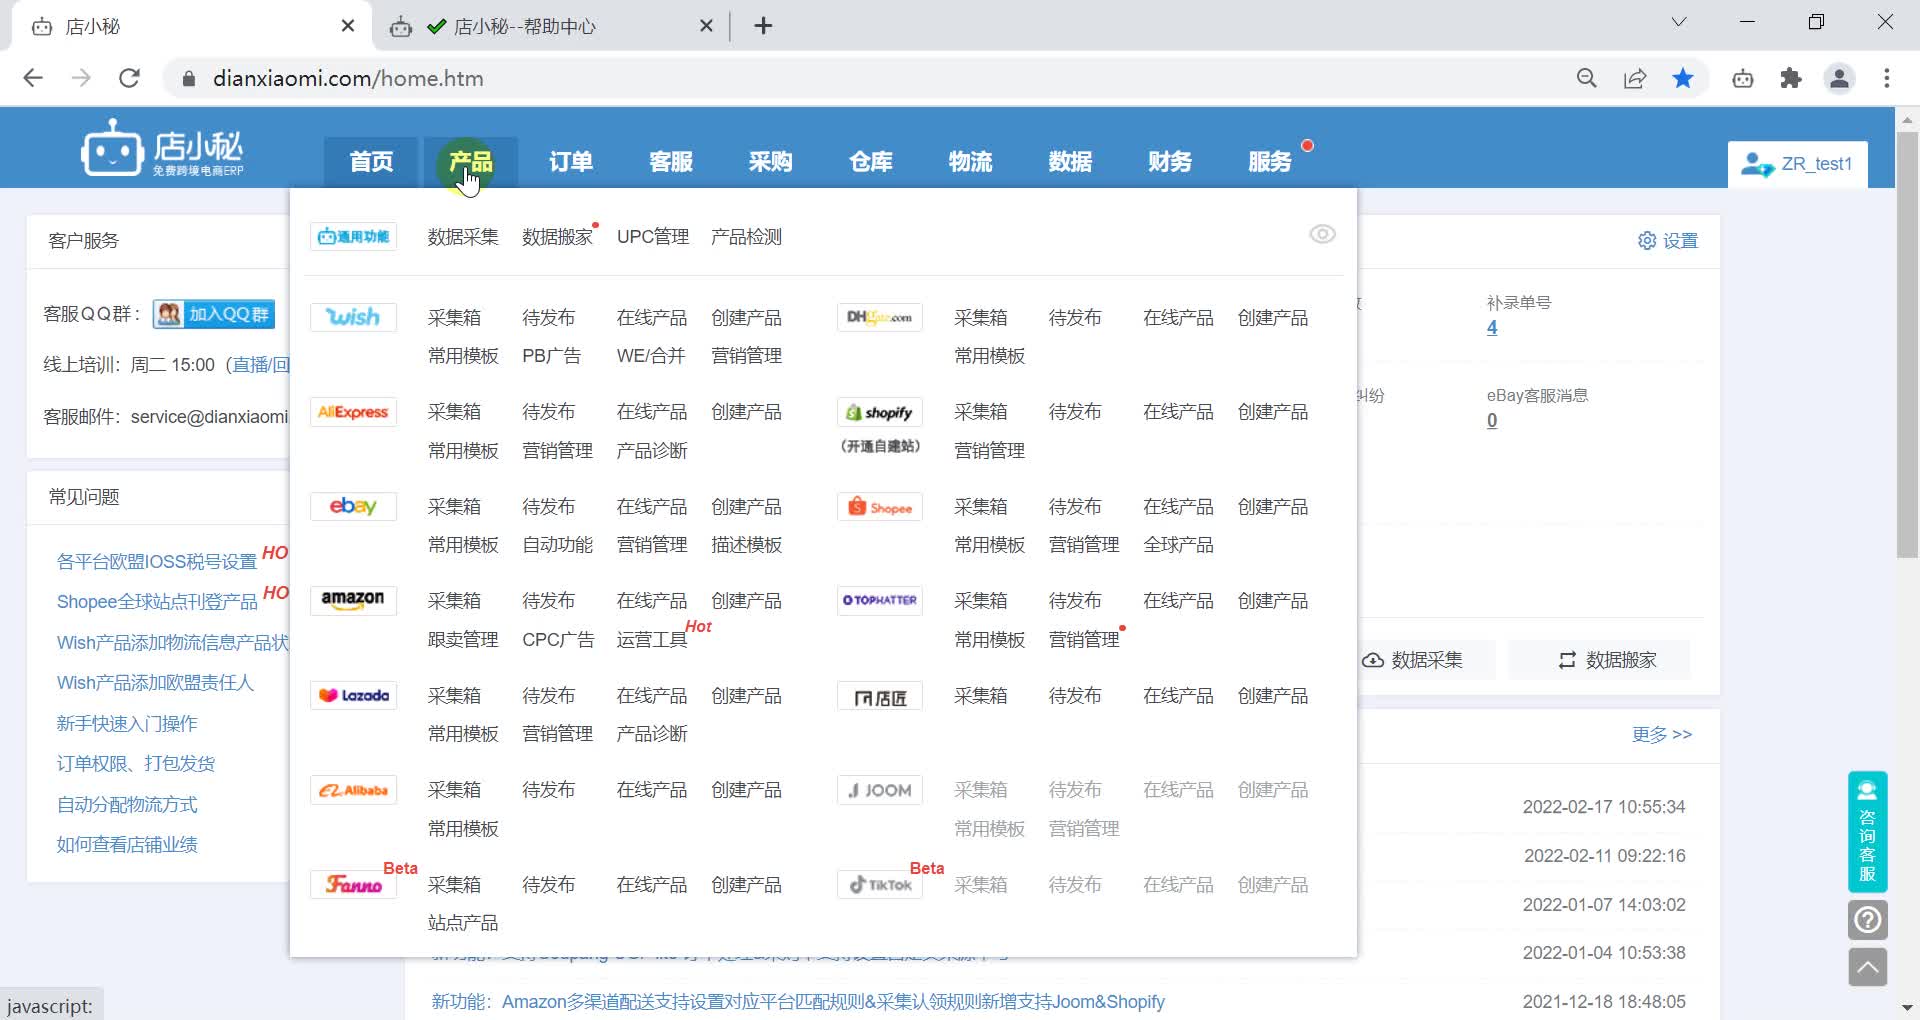Open Fanno 站点产品 link
Viewport: 1920px width, 1020px height.
tap(463, 923)
